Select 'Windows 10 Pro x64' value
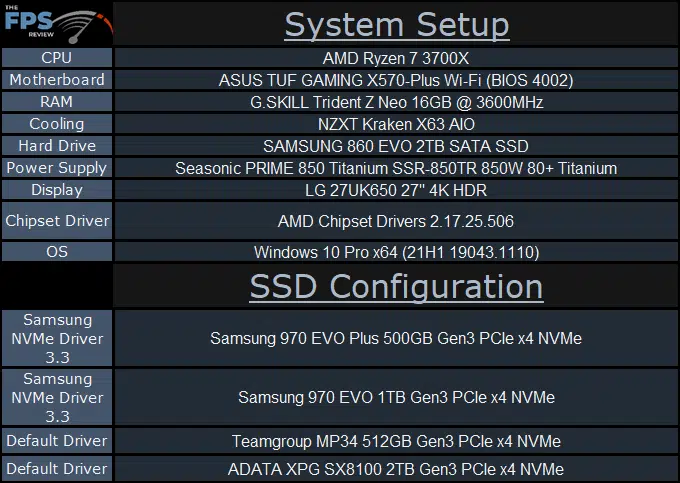The height and width of the screenshot is (483, 680). tap(325, 252)
